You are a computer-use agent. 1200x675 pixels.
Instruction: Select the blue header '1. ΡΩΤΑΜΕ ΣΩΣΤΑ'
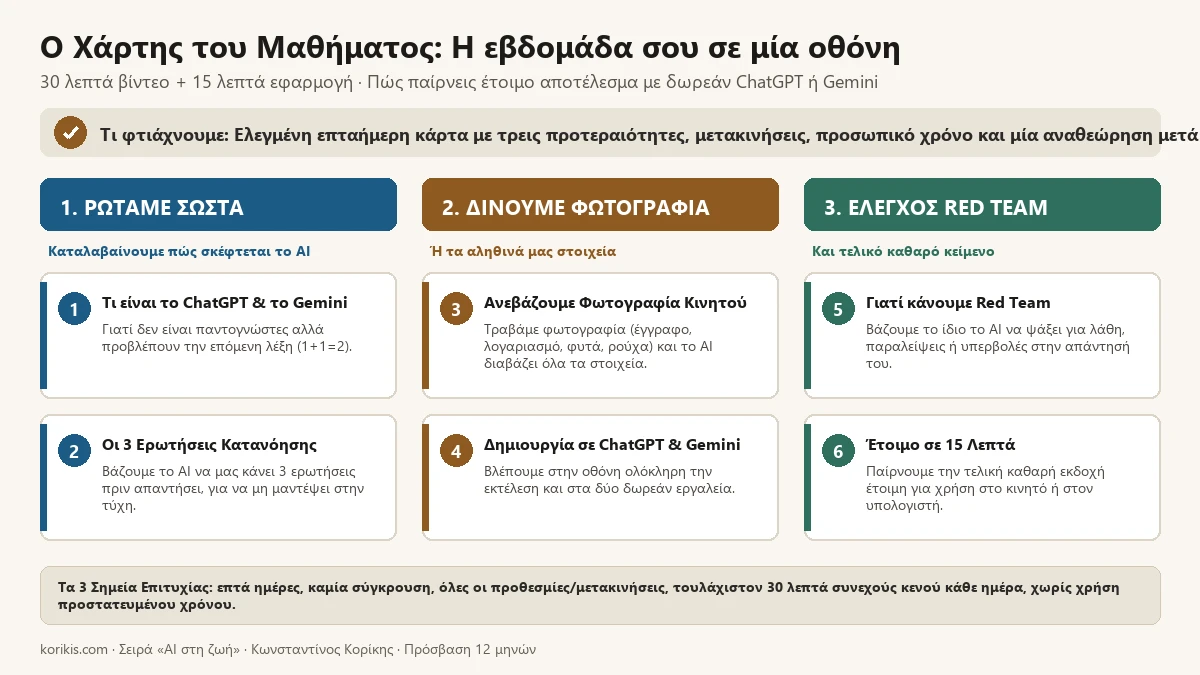[x=218, y=205]
